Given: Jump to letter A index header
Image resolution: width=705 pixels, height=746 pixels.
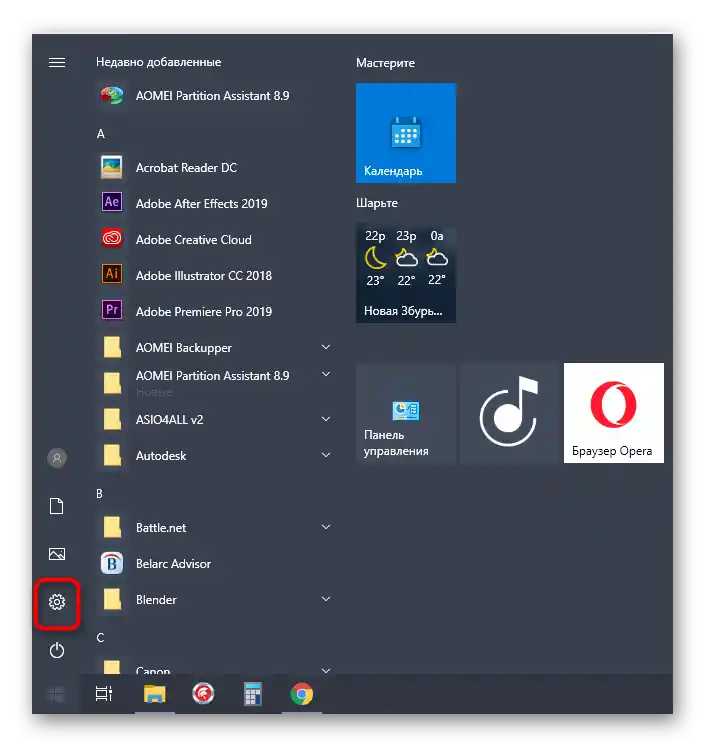Looking at the screenshot, I should [100, 134].
